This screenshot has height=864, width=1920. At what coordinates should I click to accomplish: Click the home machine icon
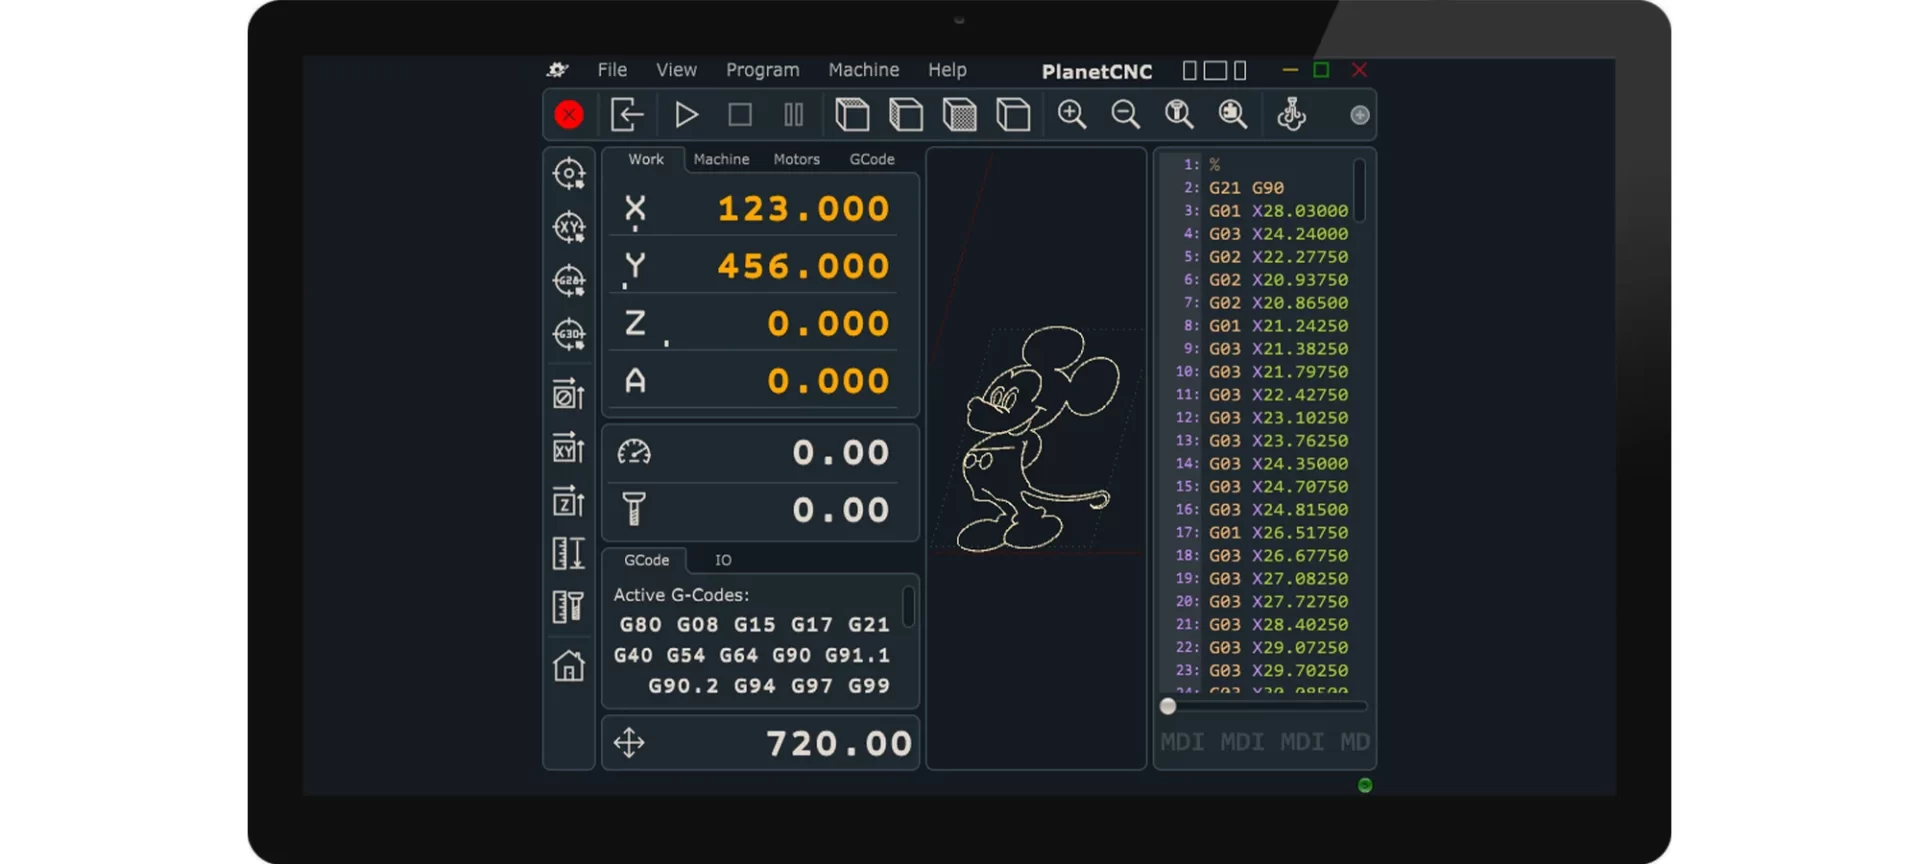tap(569, 665)
